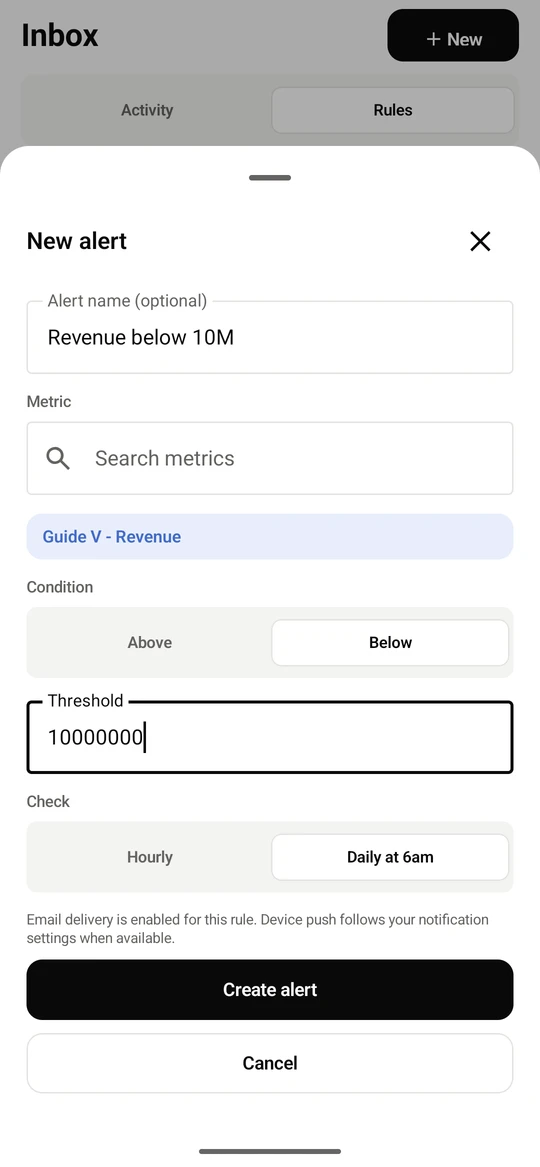Click the Condition label
The image size is (540, 1167).
(x=60, y=587)
